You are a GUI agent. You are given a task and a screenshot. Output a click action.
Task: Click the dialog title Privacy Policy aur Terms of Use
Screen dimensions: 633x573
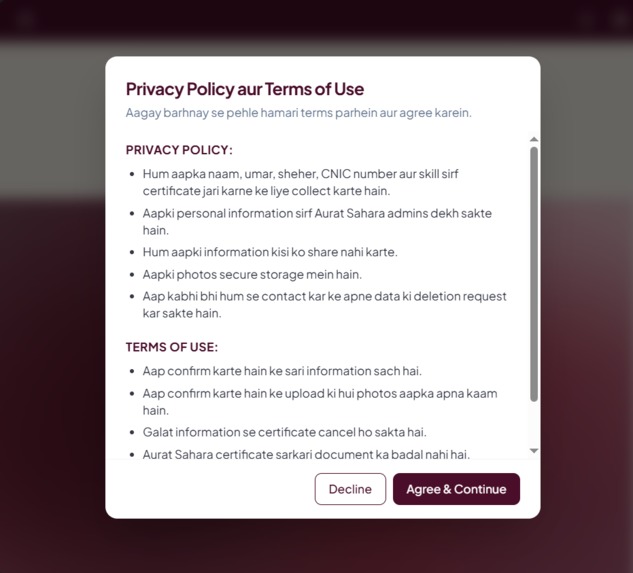click(x=245, y=89)
